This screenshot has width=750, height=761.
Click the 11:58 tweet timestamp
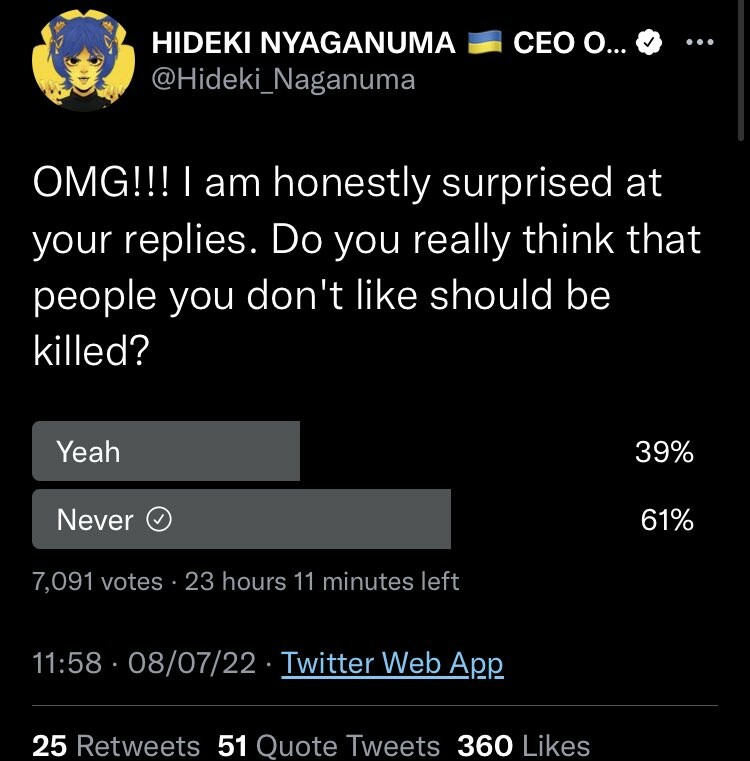(x=67, y=663)
